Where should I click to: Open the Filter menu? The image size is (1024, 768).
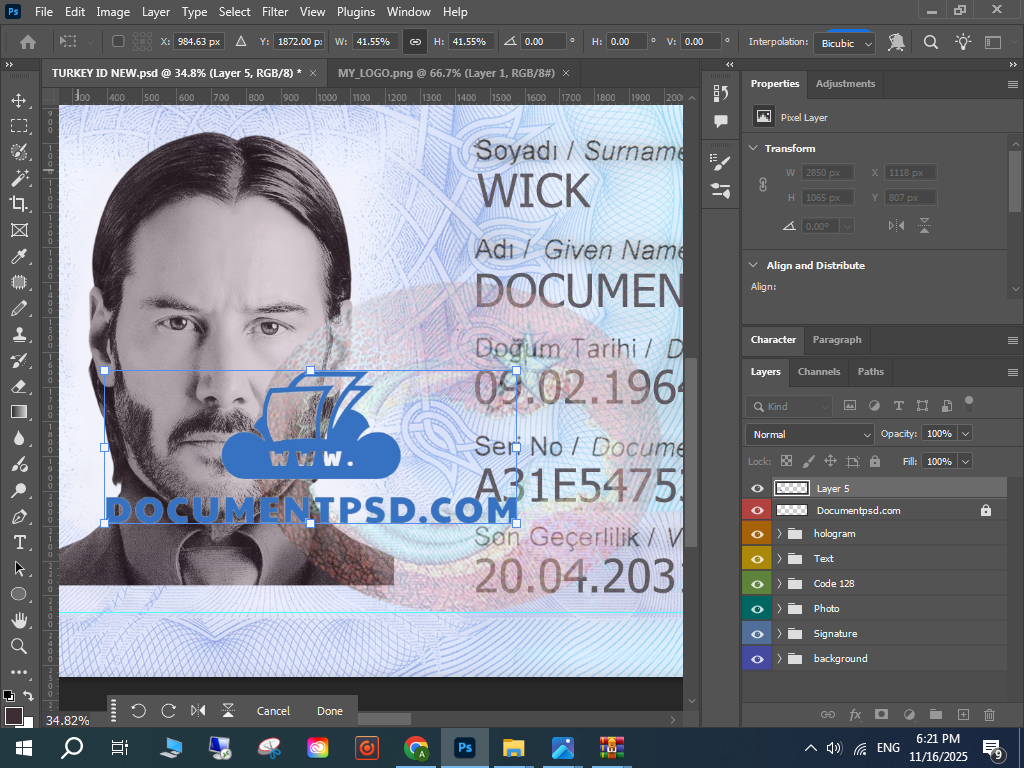[274, 12]
